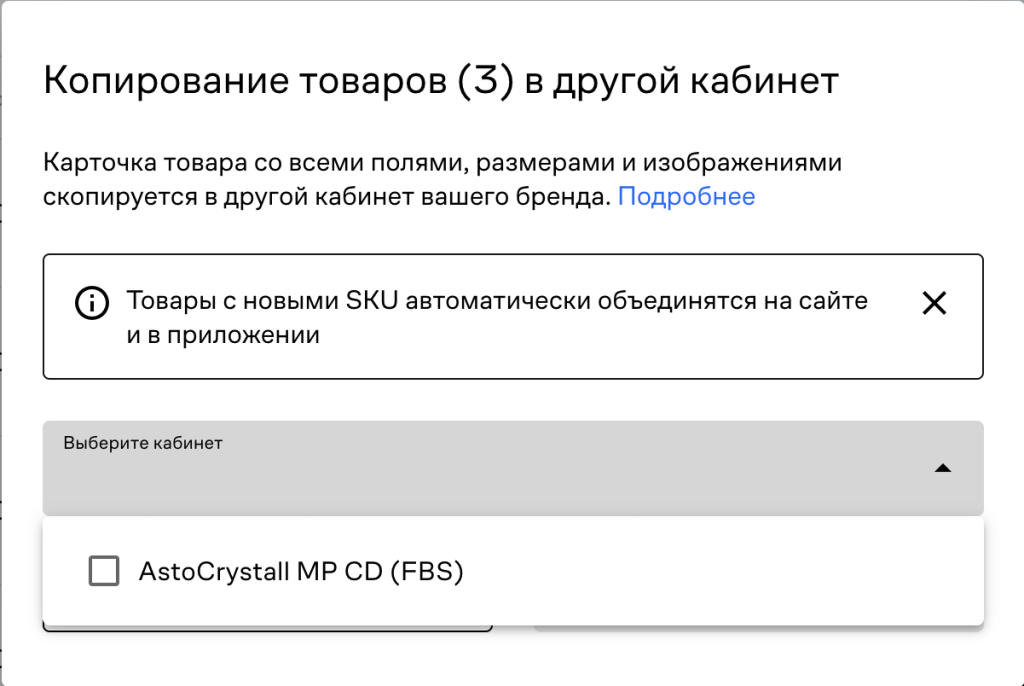Viewport: 1024px width, 686px height.
Task: Click the gray button behind the dropdown list
Action: coord(758,629)
